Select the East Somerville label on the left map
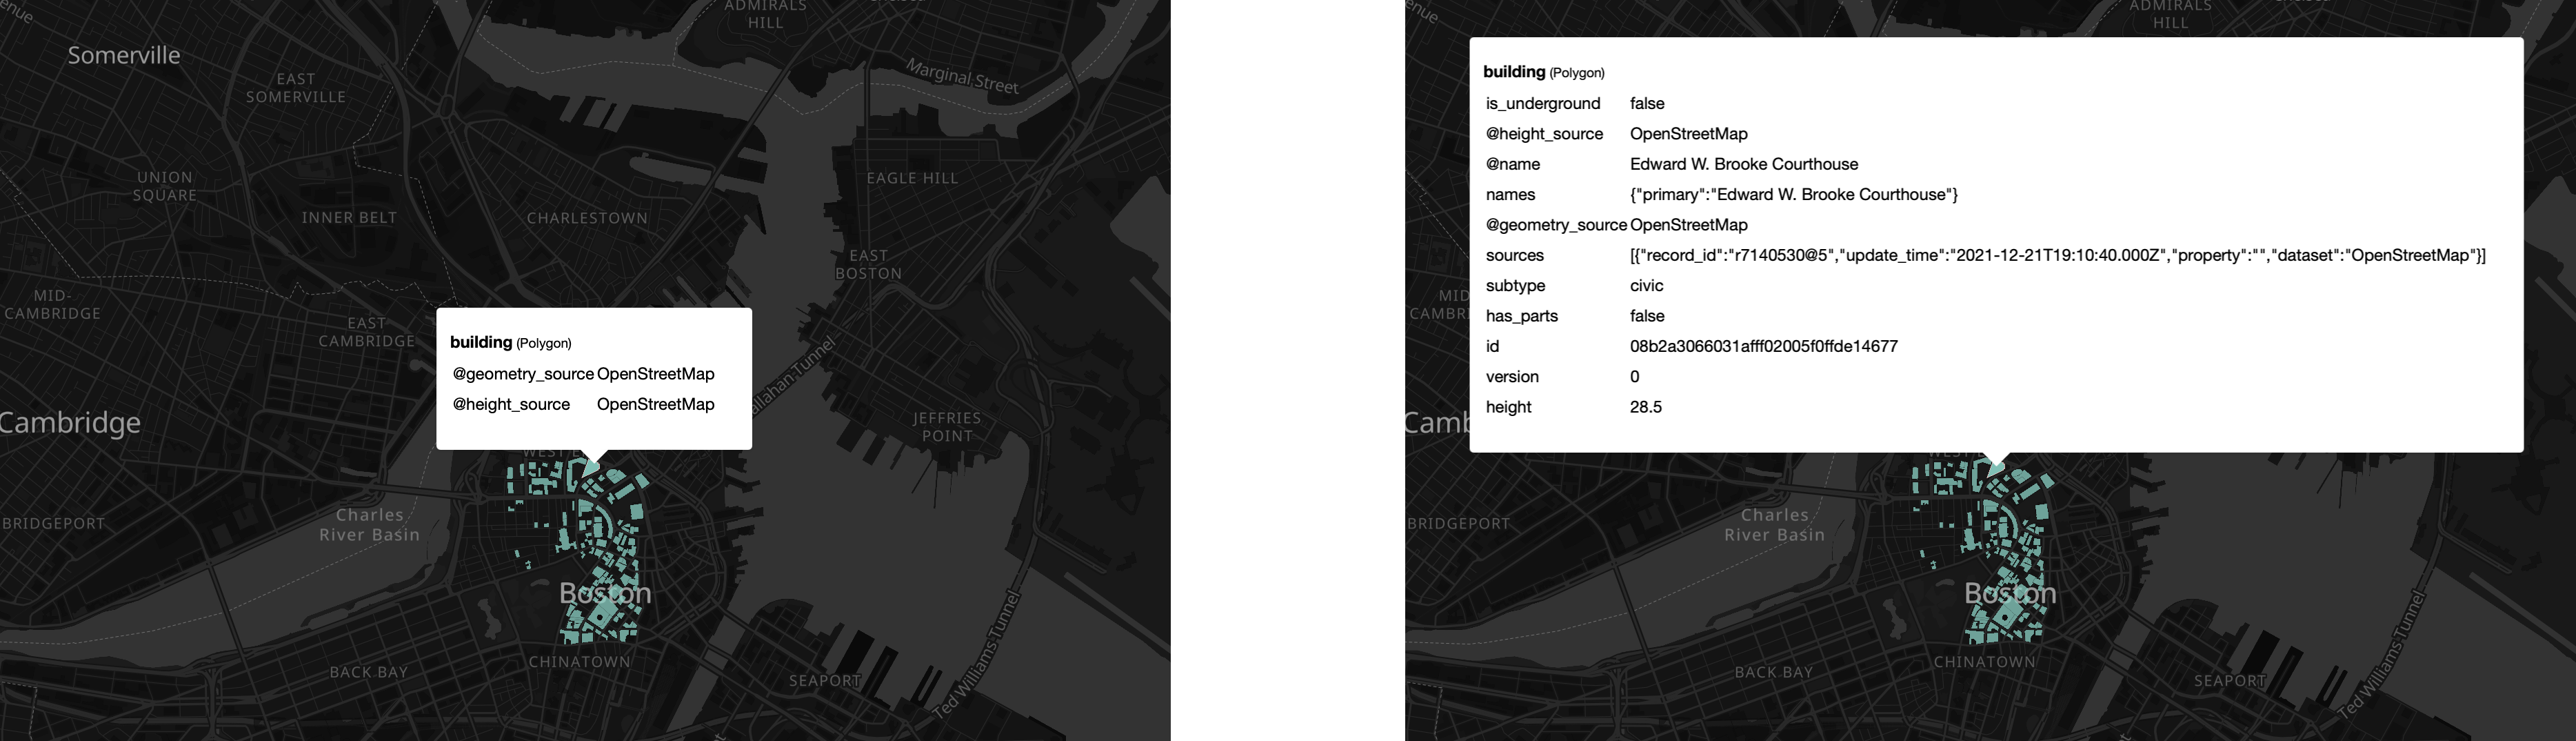Image resolution: width=2576 pixels, height=741 pixels. point(296,88)
